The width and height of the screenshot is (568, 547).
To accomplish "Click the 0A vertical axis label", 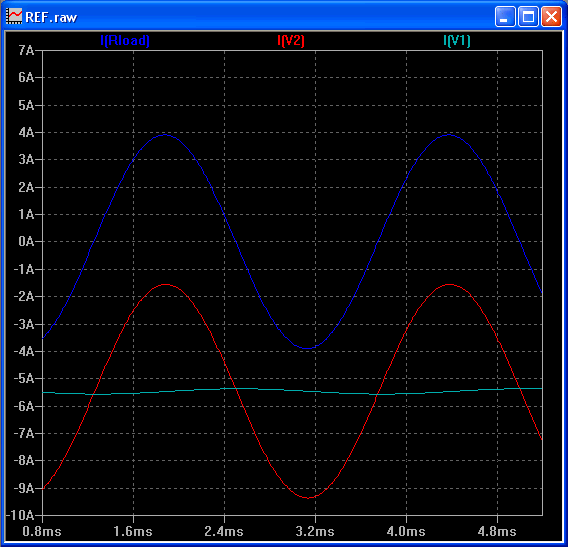I will [26, 241].
